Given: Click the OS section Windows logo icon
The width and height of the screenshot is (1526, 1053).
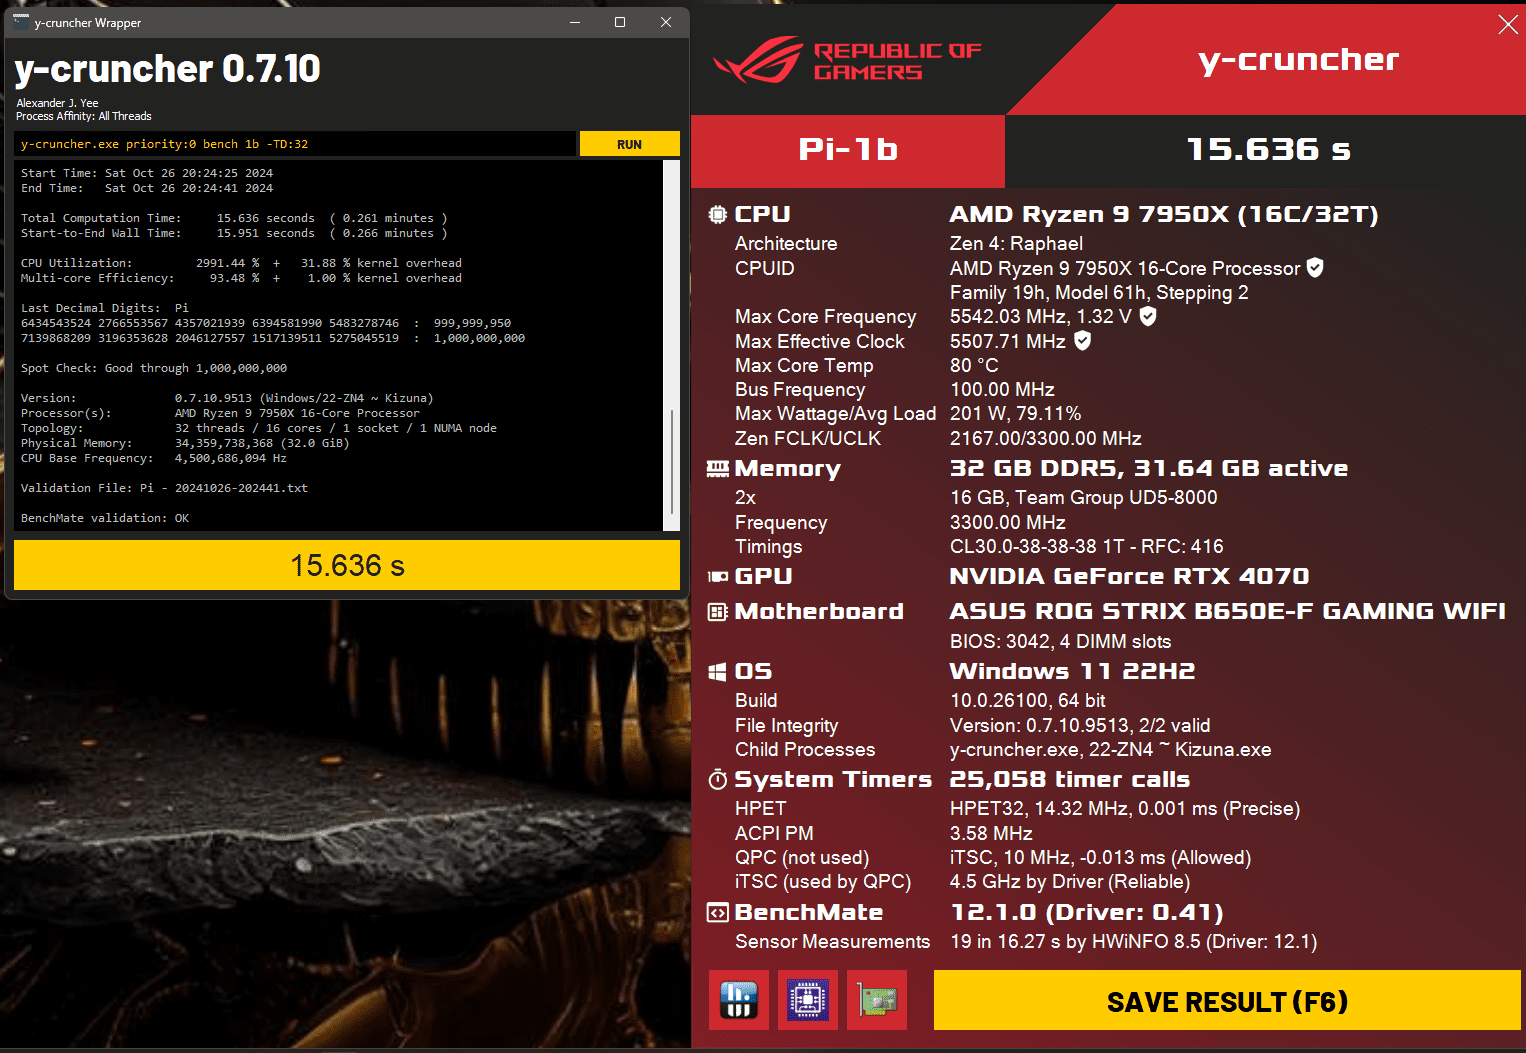Looking at the screenshot, I should click(718, 672).
